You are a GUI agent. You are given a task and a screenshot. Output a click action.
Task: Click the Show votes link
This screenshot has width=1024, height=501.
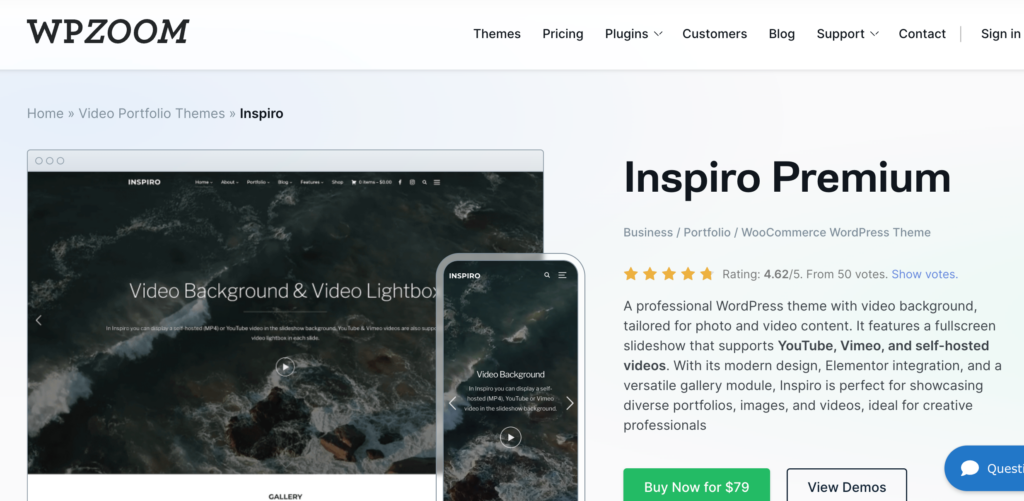(925, 274)
